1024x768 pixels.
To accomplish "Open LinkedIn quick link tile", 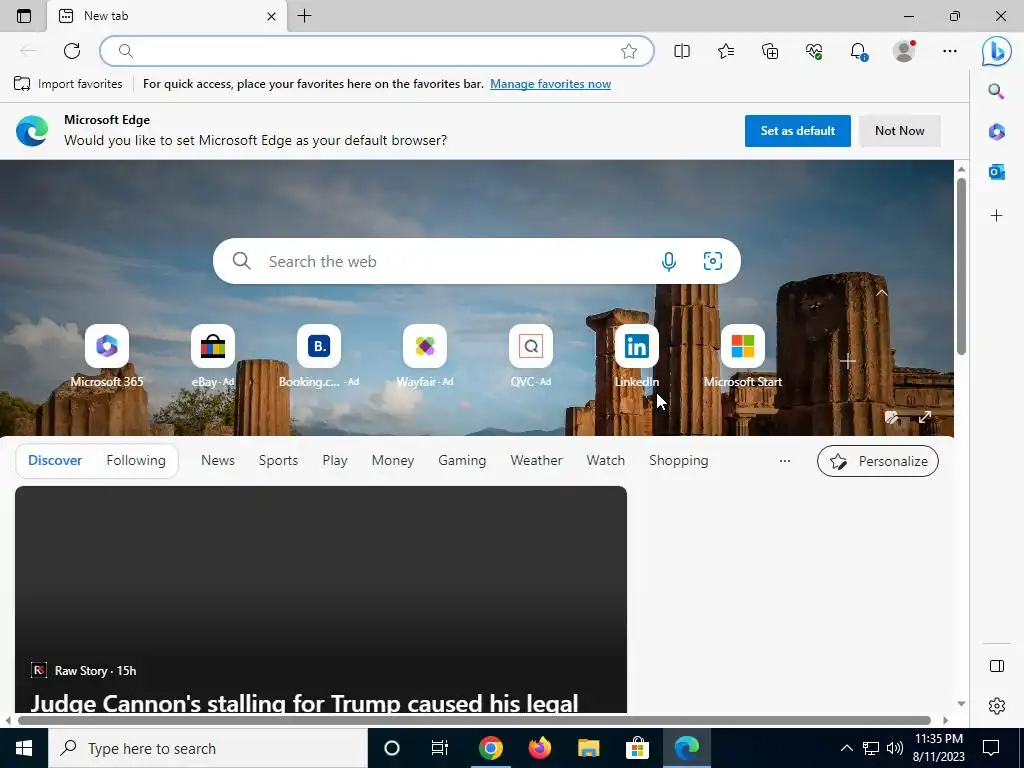I will point(637,356).
